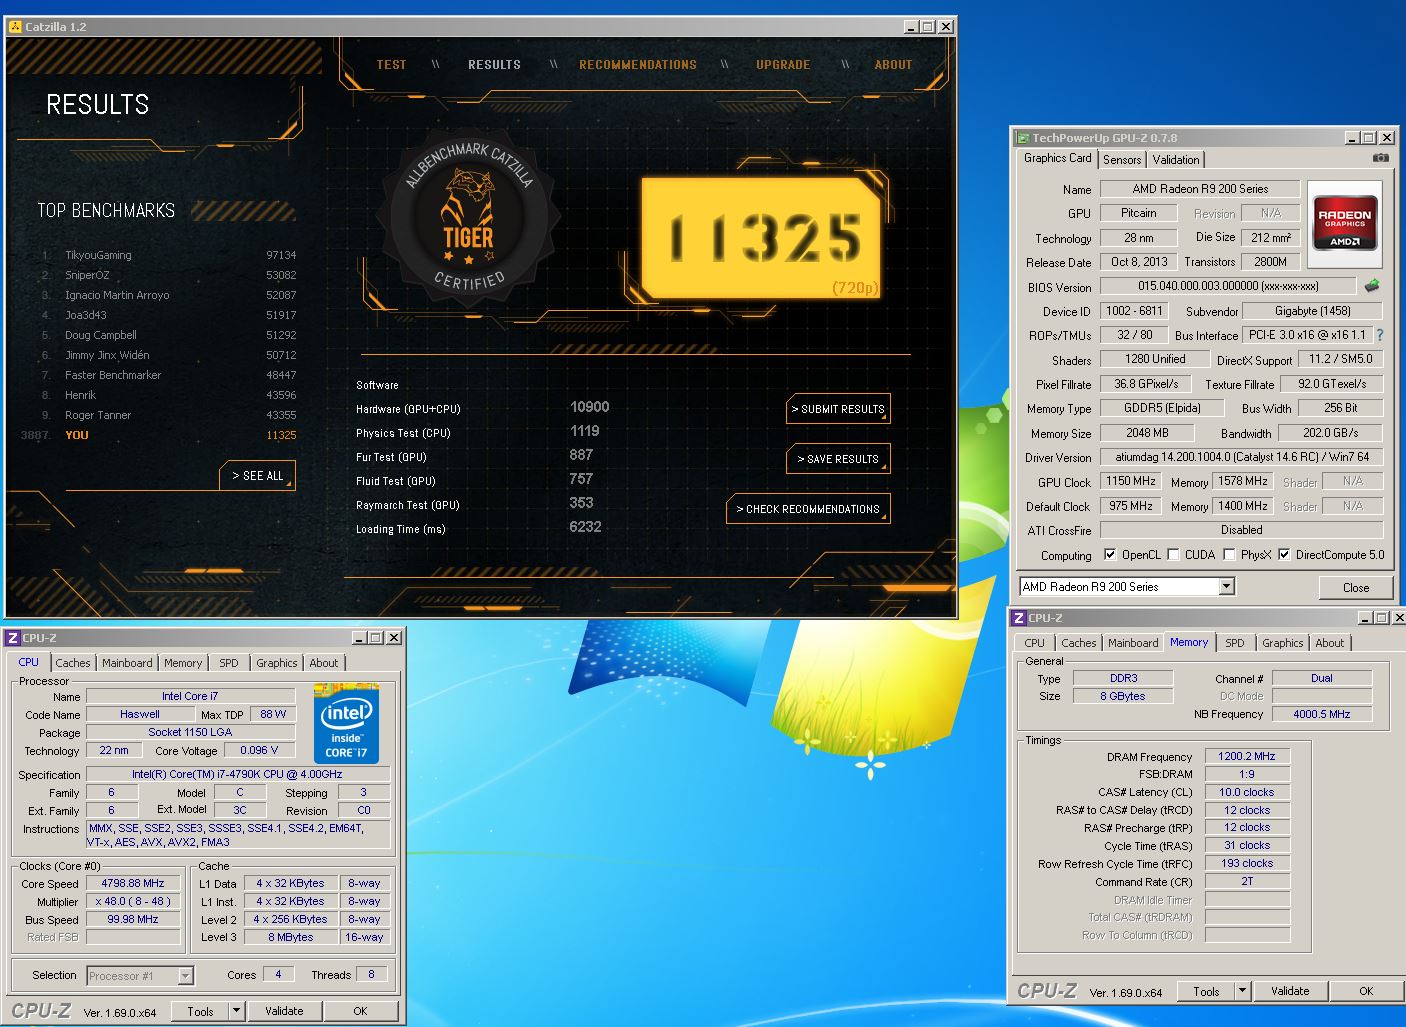Click the GPU-Z screenshot camera icon

pyautogui.click(x=1380, y=158)
